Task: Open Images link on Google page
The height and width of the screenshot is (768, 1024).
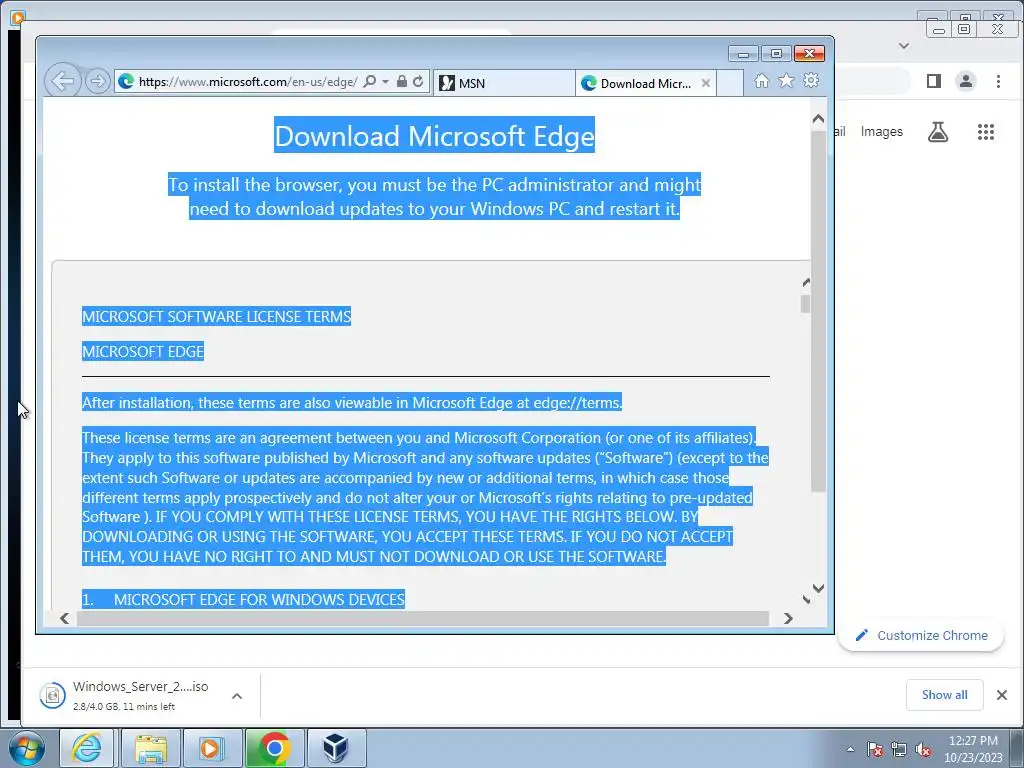Action: (x=882, y=131)
